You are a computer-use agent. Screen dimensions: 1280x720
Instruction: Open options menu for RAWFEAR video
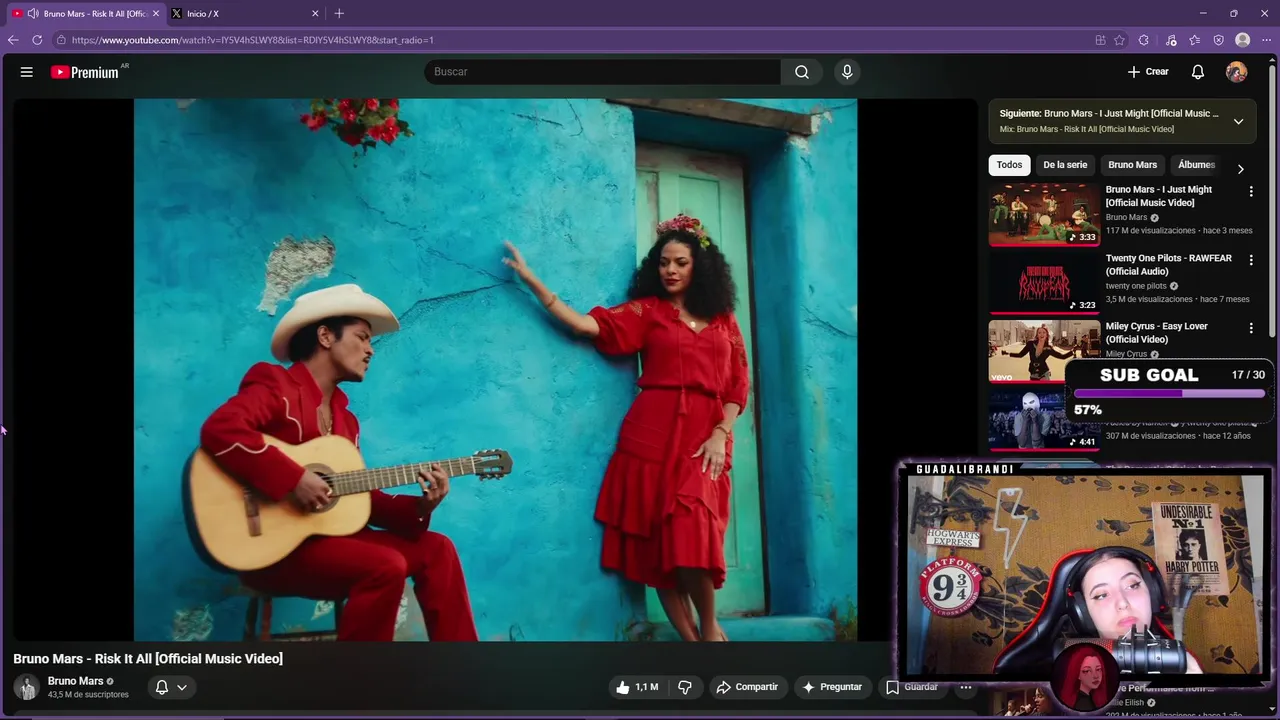[x=1251, y=260]
